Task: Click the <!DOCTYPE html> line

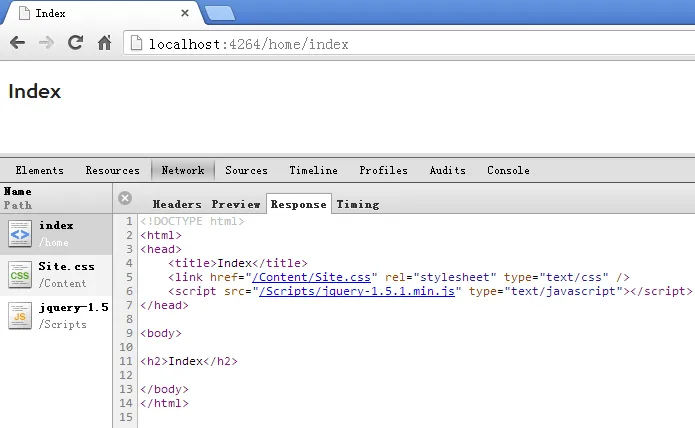Action: point(192,221)
